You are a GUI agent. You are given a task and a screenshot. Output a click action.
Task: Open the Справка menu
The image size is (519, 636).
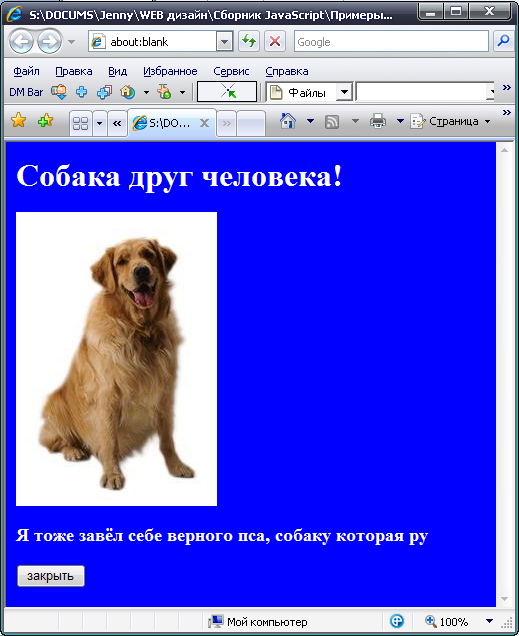coord(287,71)
